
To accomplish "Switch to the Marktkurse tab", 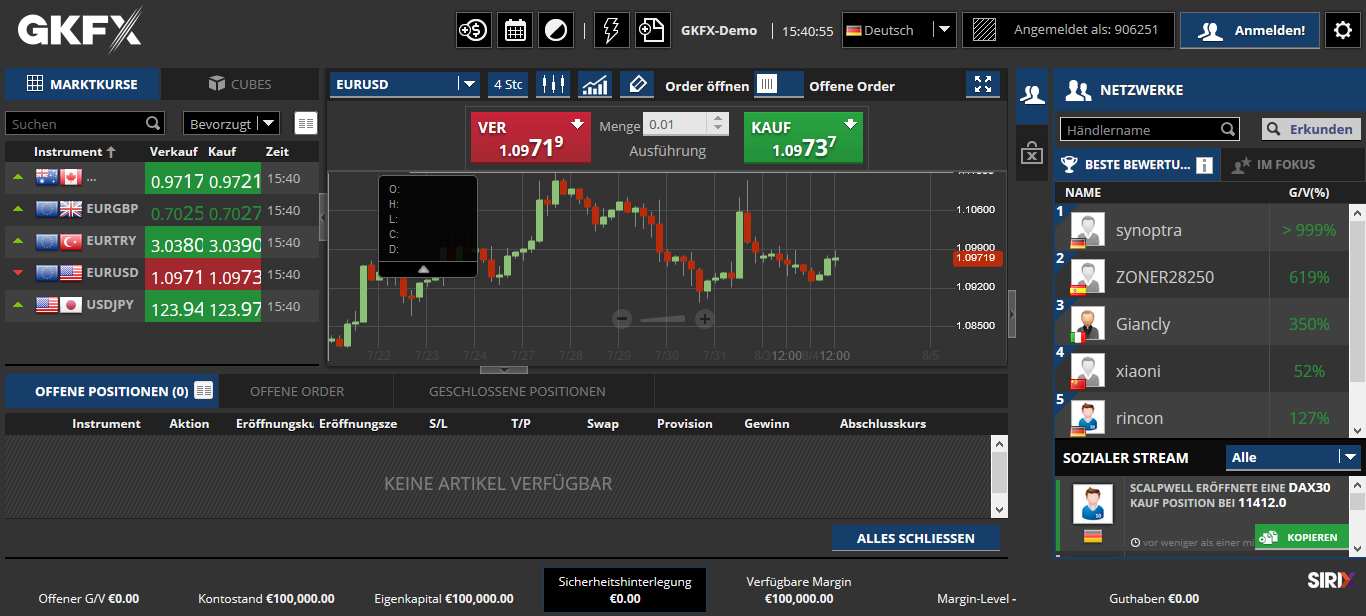I will 82,84.
